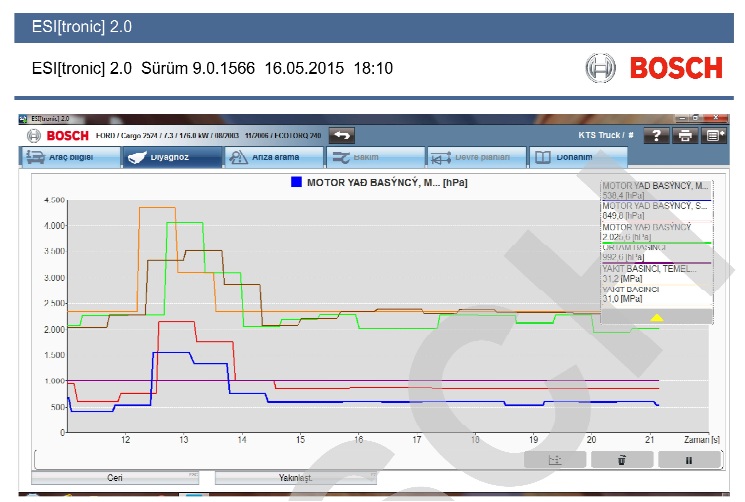Click the Zaman [s] axis label

tap(702, 440)
